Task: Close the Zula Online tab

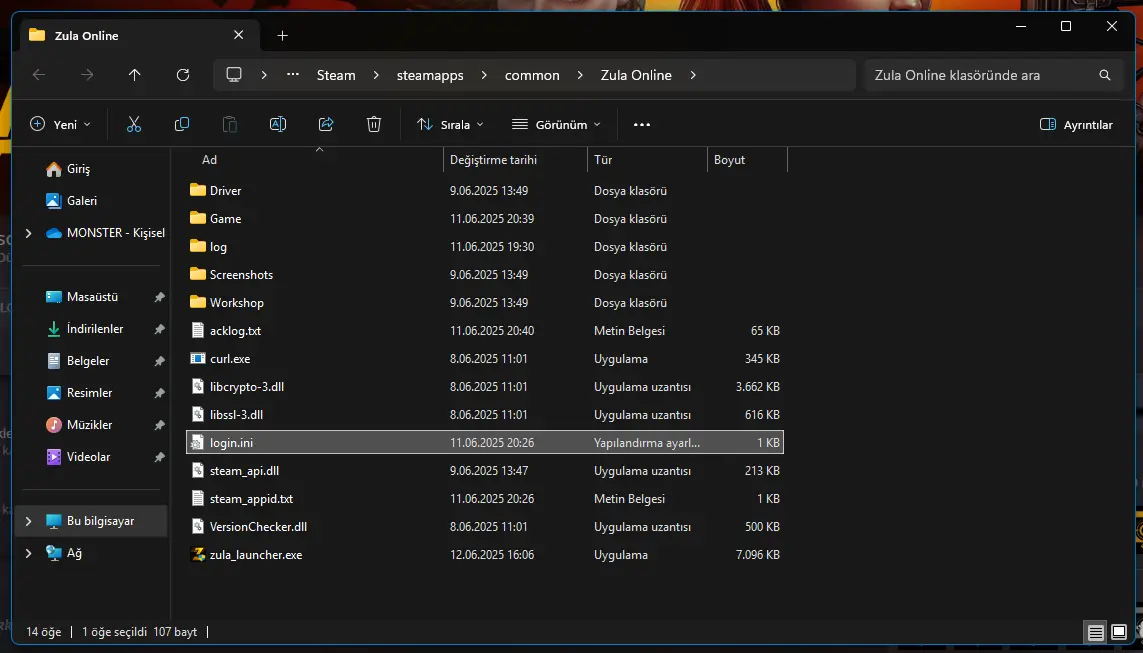Action: pyautogui.click(x=238, y=35)
